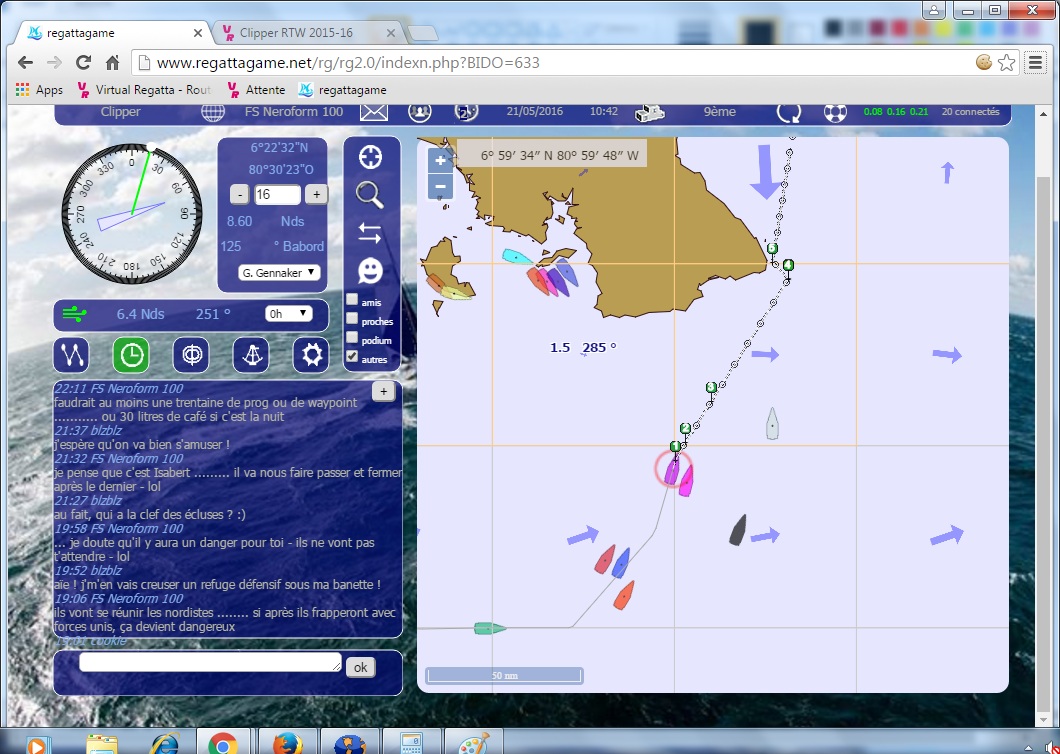1060x754 pixels.
Task: Send chat message with ok button
Action: pyautogui.click(x=360, y=667)
